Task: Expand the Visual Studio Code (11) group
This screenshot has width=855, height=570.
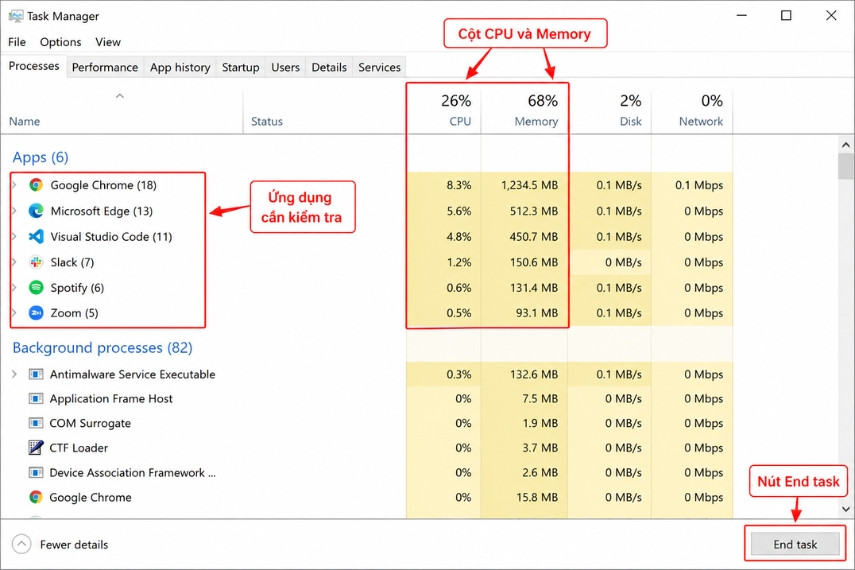Action: coord(14,236)
